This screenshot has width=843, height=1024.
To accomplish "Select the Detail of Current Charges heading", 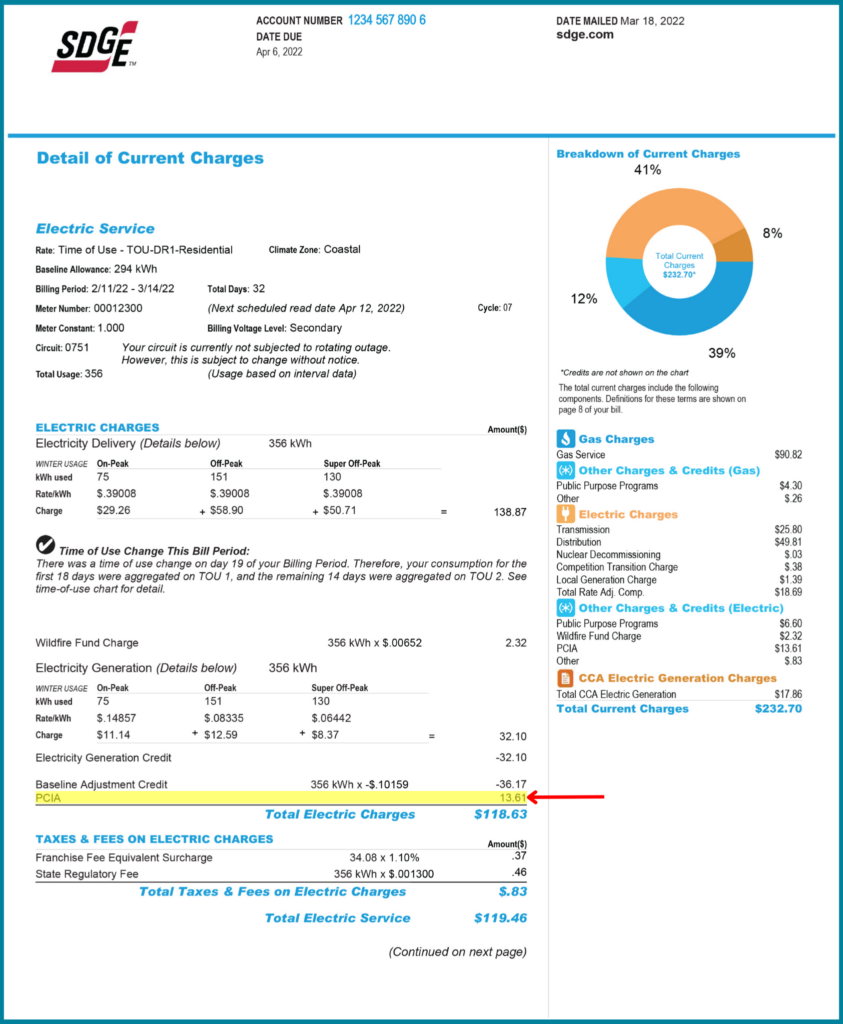I will tap(150, 158).
